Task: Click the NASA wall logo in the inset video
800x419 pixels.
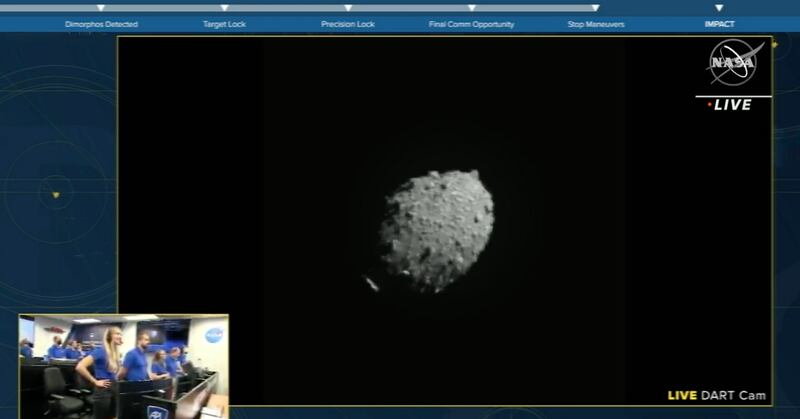Action: (x=214, y=335)
